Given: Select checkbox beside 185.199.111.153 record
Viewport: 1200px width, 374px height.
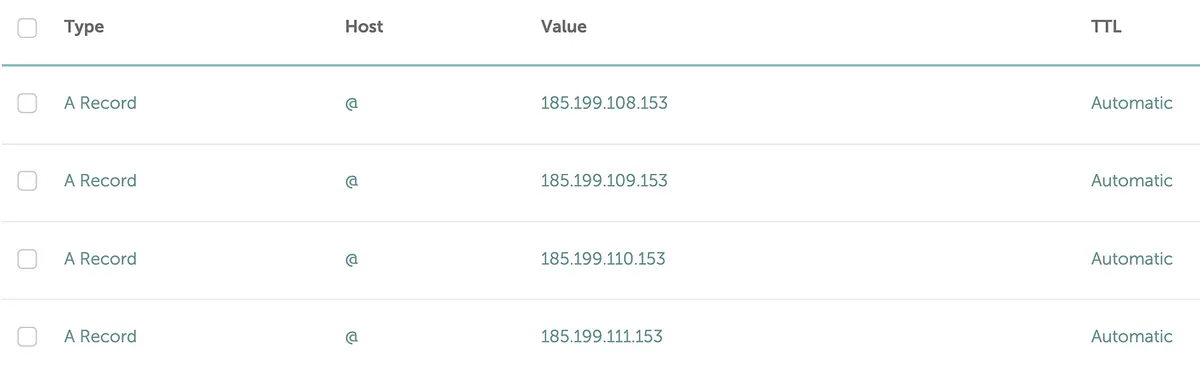Looking at the screenshot, I should pyautogui.click(x=27, y=337).
